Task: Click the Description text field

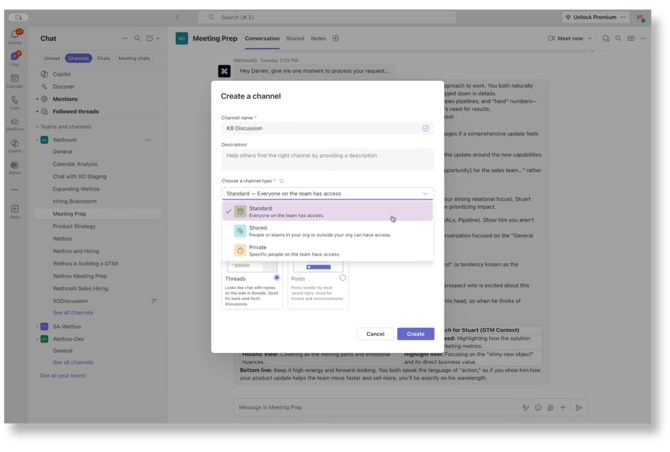Action: (328, 159)
